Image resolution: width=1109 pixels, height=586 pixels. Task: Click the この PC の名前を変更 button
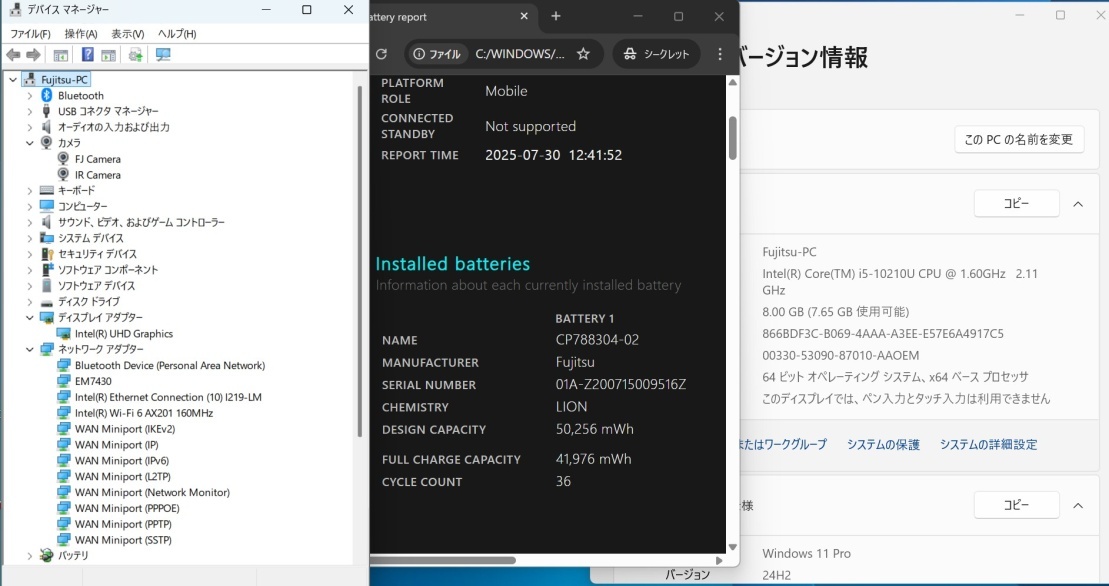[x=1019, y=139]
